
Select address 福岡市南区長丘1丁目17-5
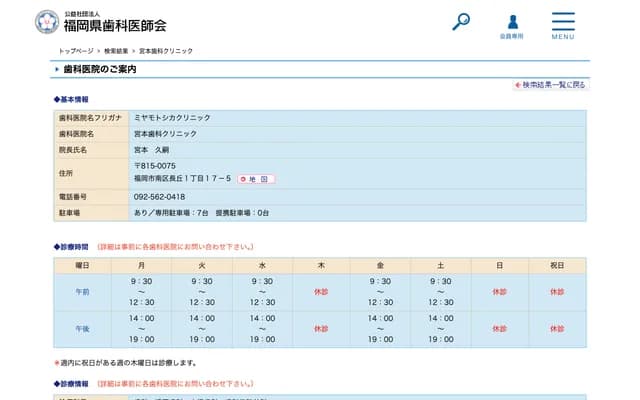tap(182, 178)
